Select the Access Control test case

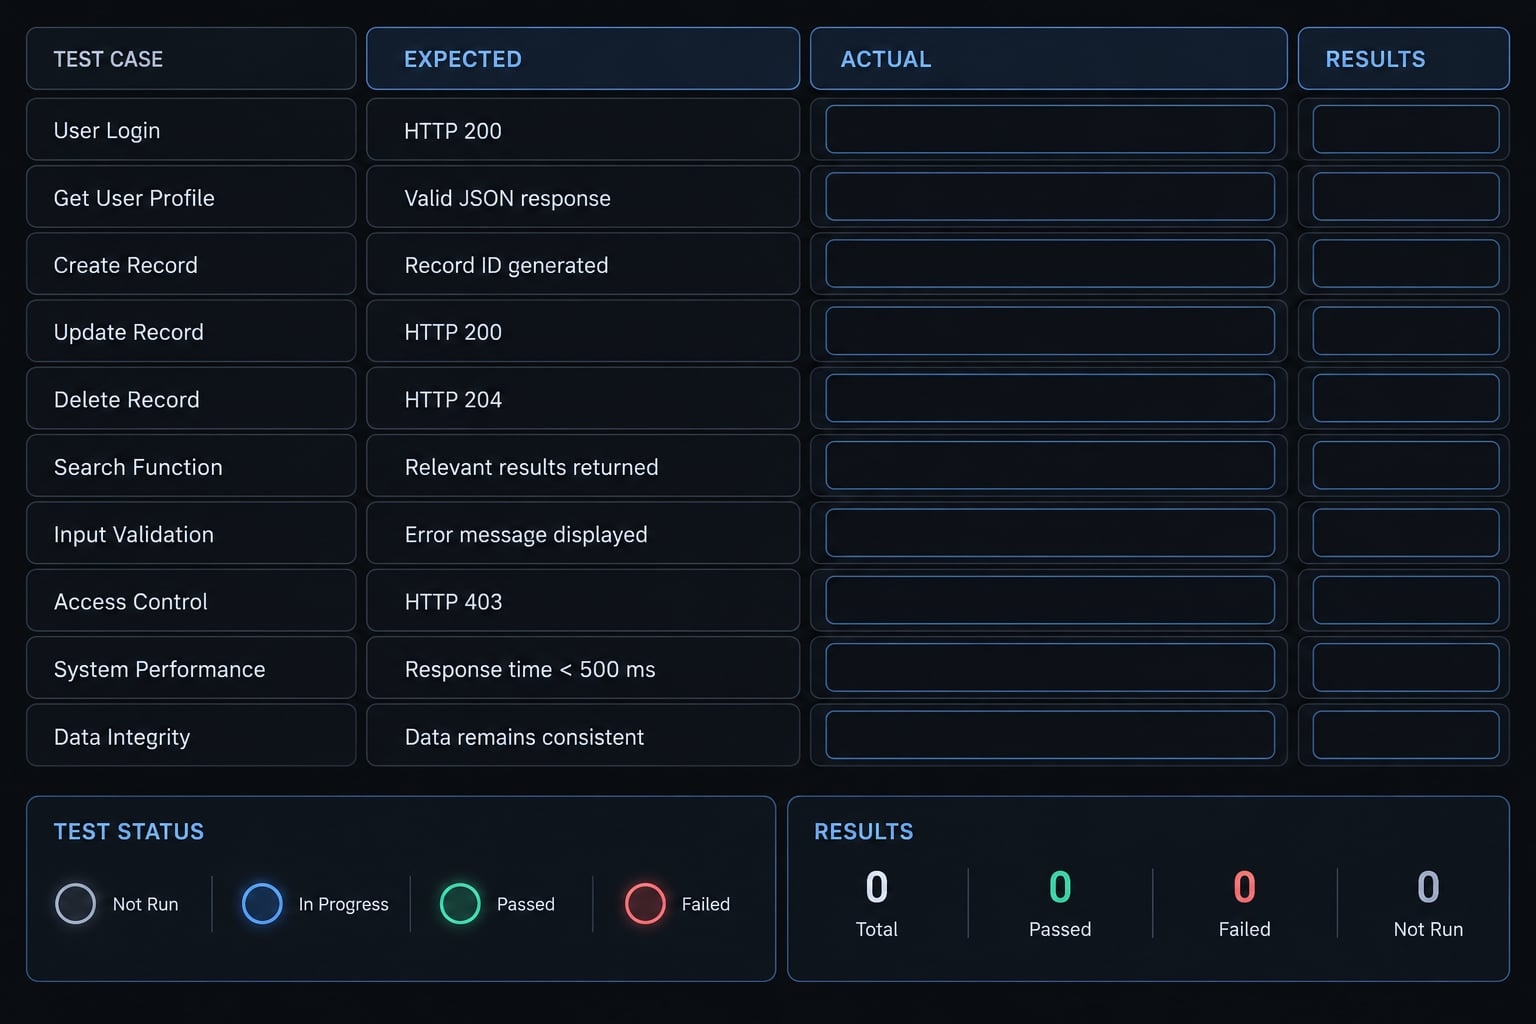click(191, 599)
